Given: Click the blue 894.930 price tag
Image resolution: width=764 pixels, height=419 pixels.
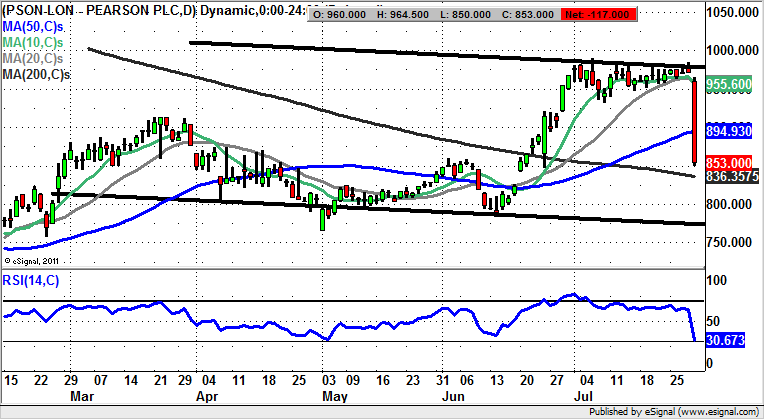Looking at the screenshot, I should 728,131.
